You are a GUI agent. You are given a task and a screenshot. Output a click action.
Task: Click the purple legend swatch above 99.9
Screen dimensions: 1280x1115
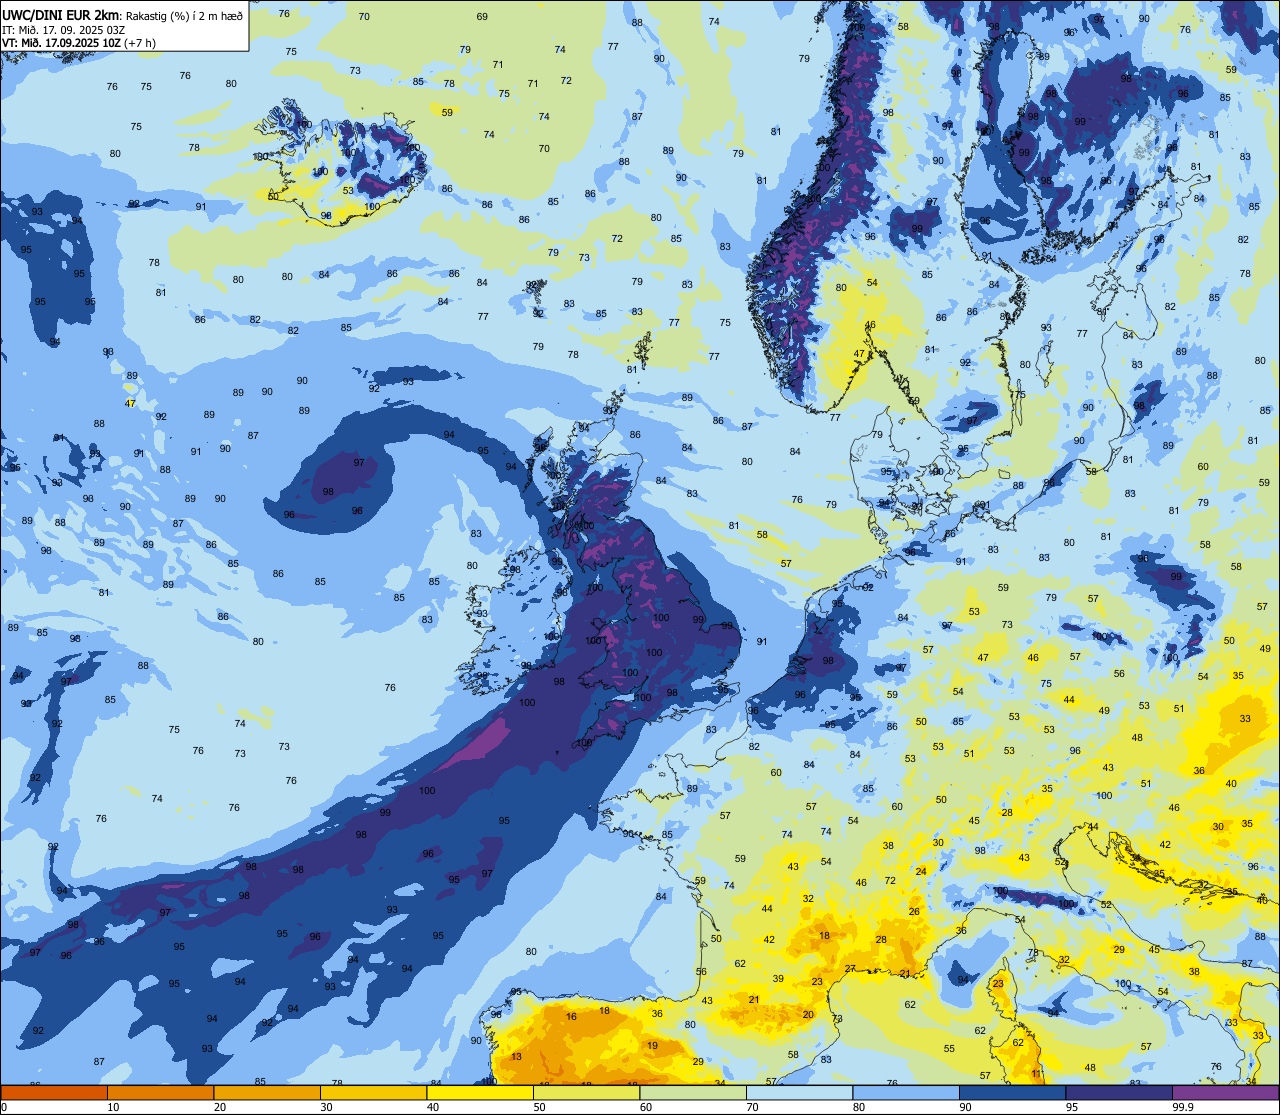pyautogui.click(x=1225, y=1092)
